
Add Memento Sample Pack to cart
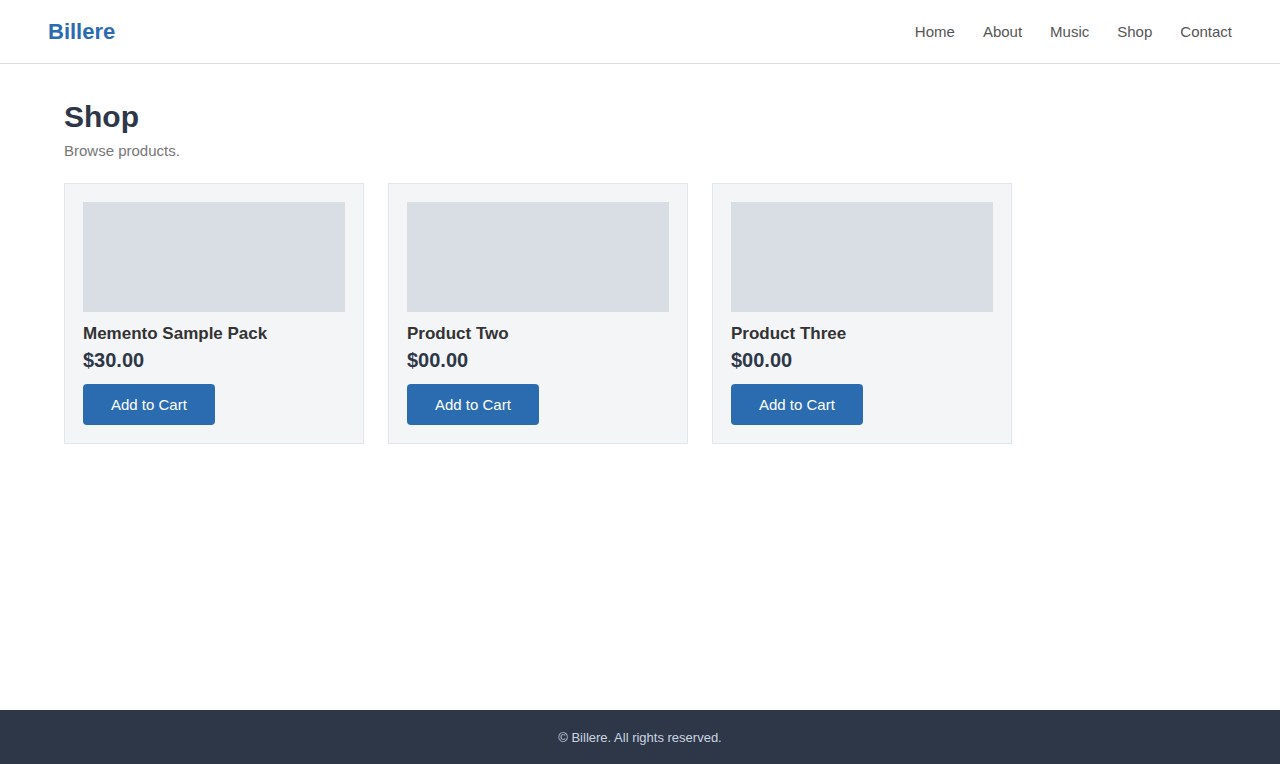click(x=149, y=404)
